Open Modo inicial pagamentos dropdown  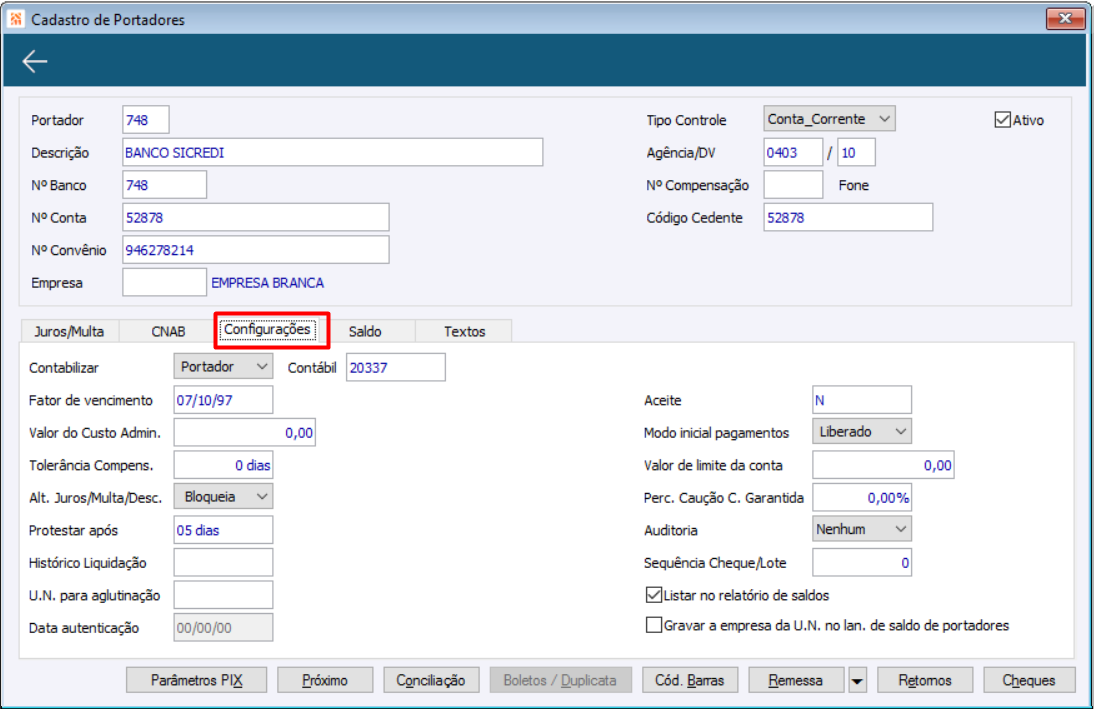862,432
